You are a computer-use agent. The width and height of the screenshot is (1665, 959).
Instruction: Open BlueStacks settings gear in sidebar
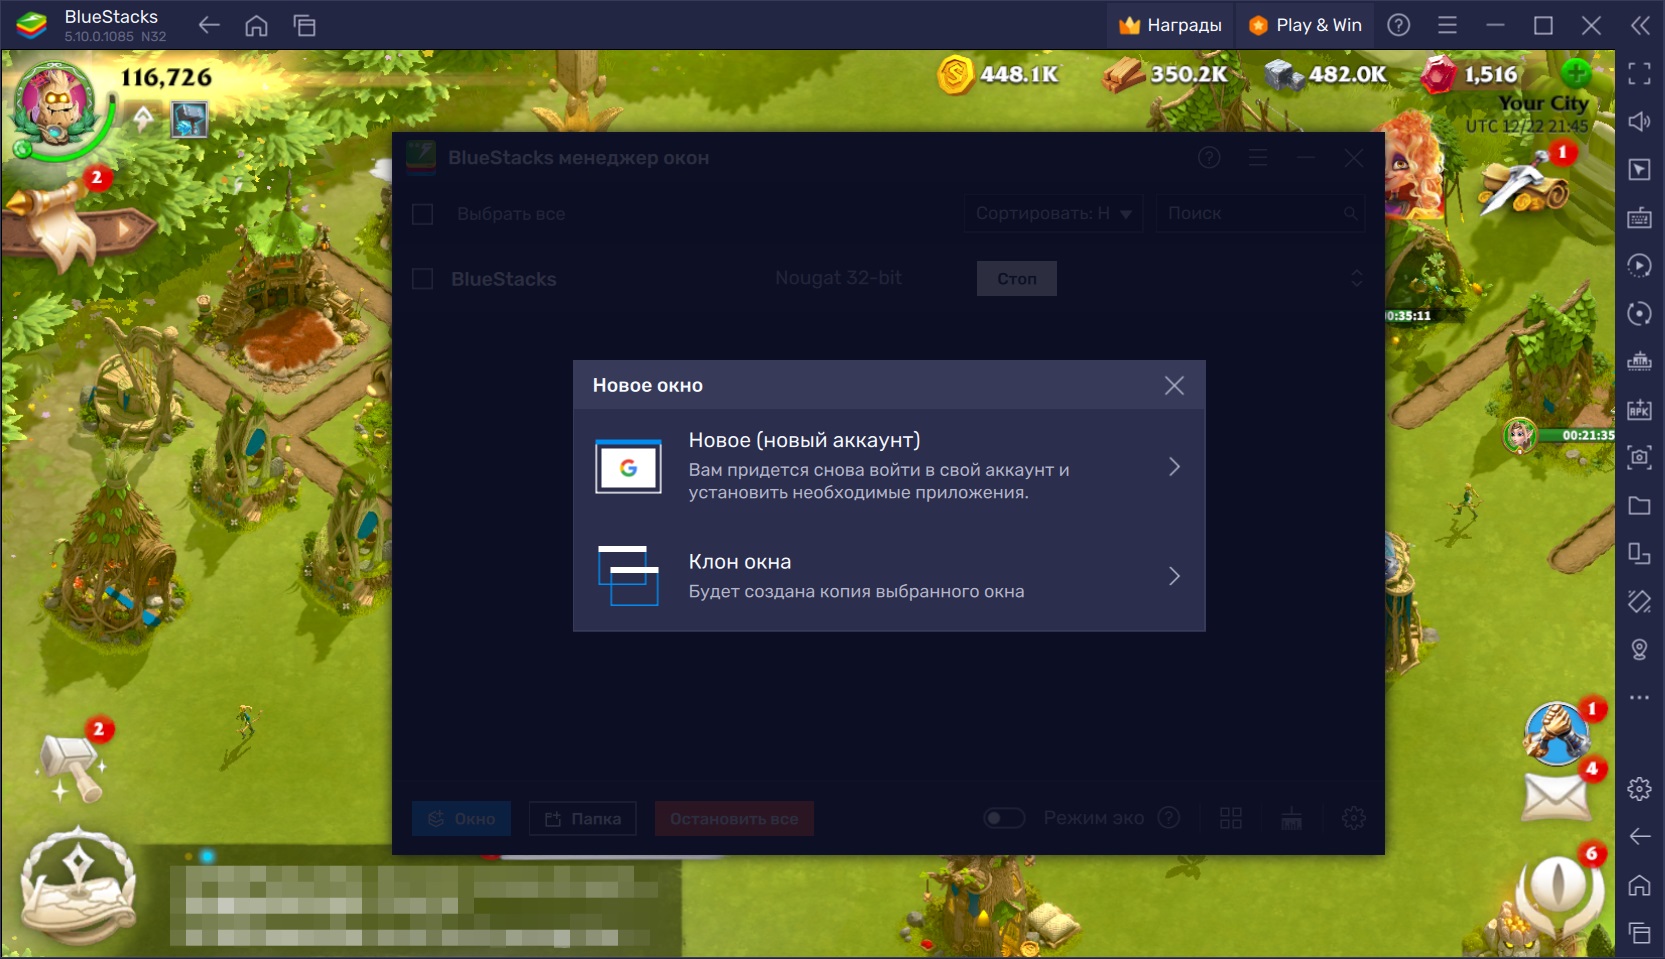(x=1639, y=789)
